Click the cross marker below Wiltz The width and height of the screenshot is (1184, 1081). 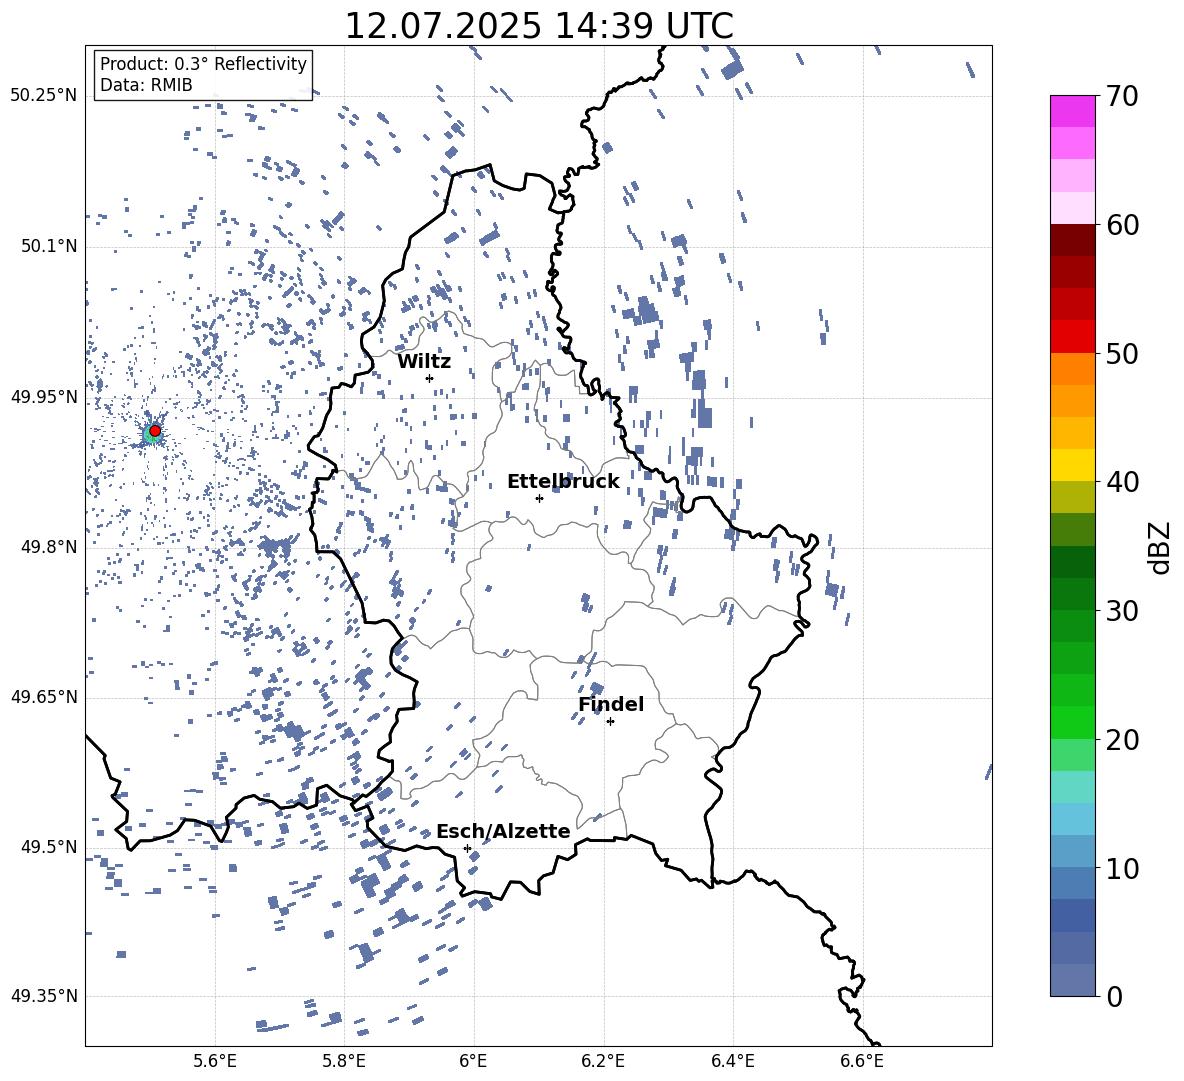click(x=430, y=378)
